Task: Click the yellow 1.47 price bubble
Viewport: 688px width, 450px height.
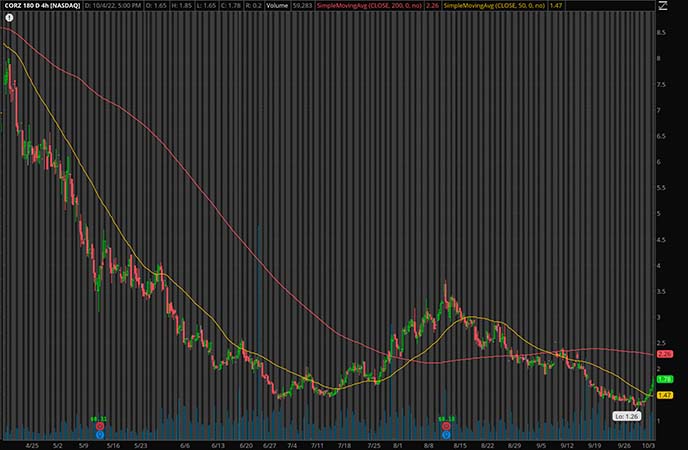Action: (664, 396)
